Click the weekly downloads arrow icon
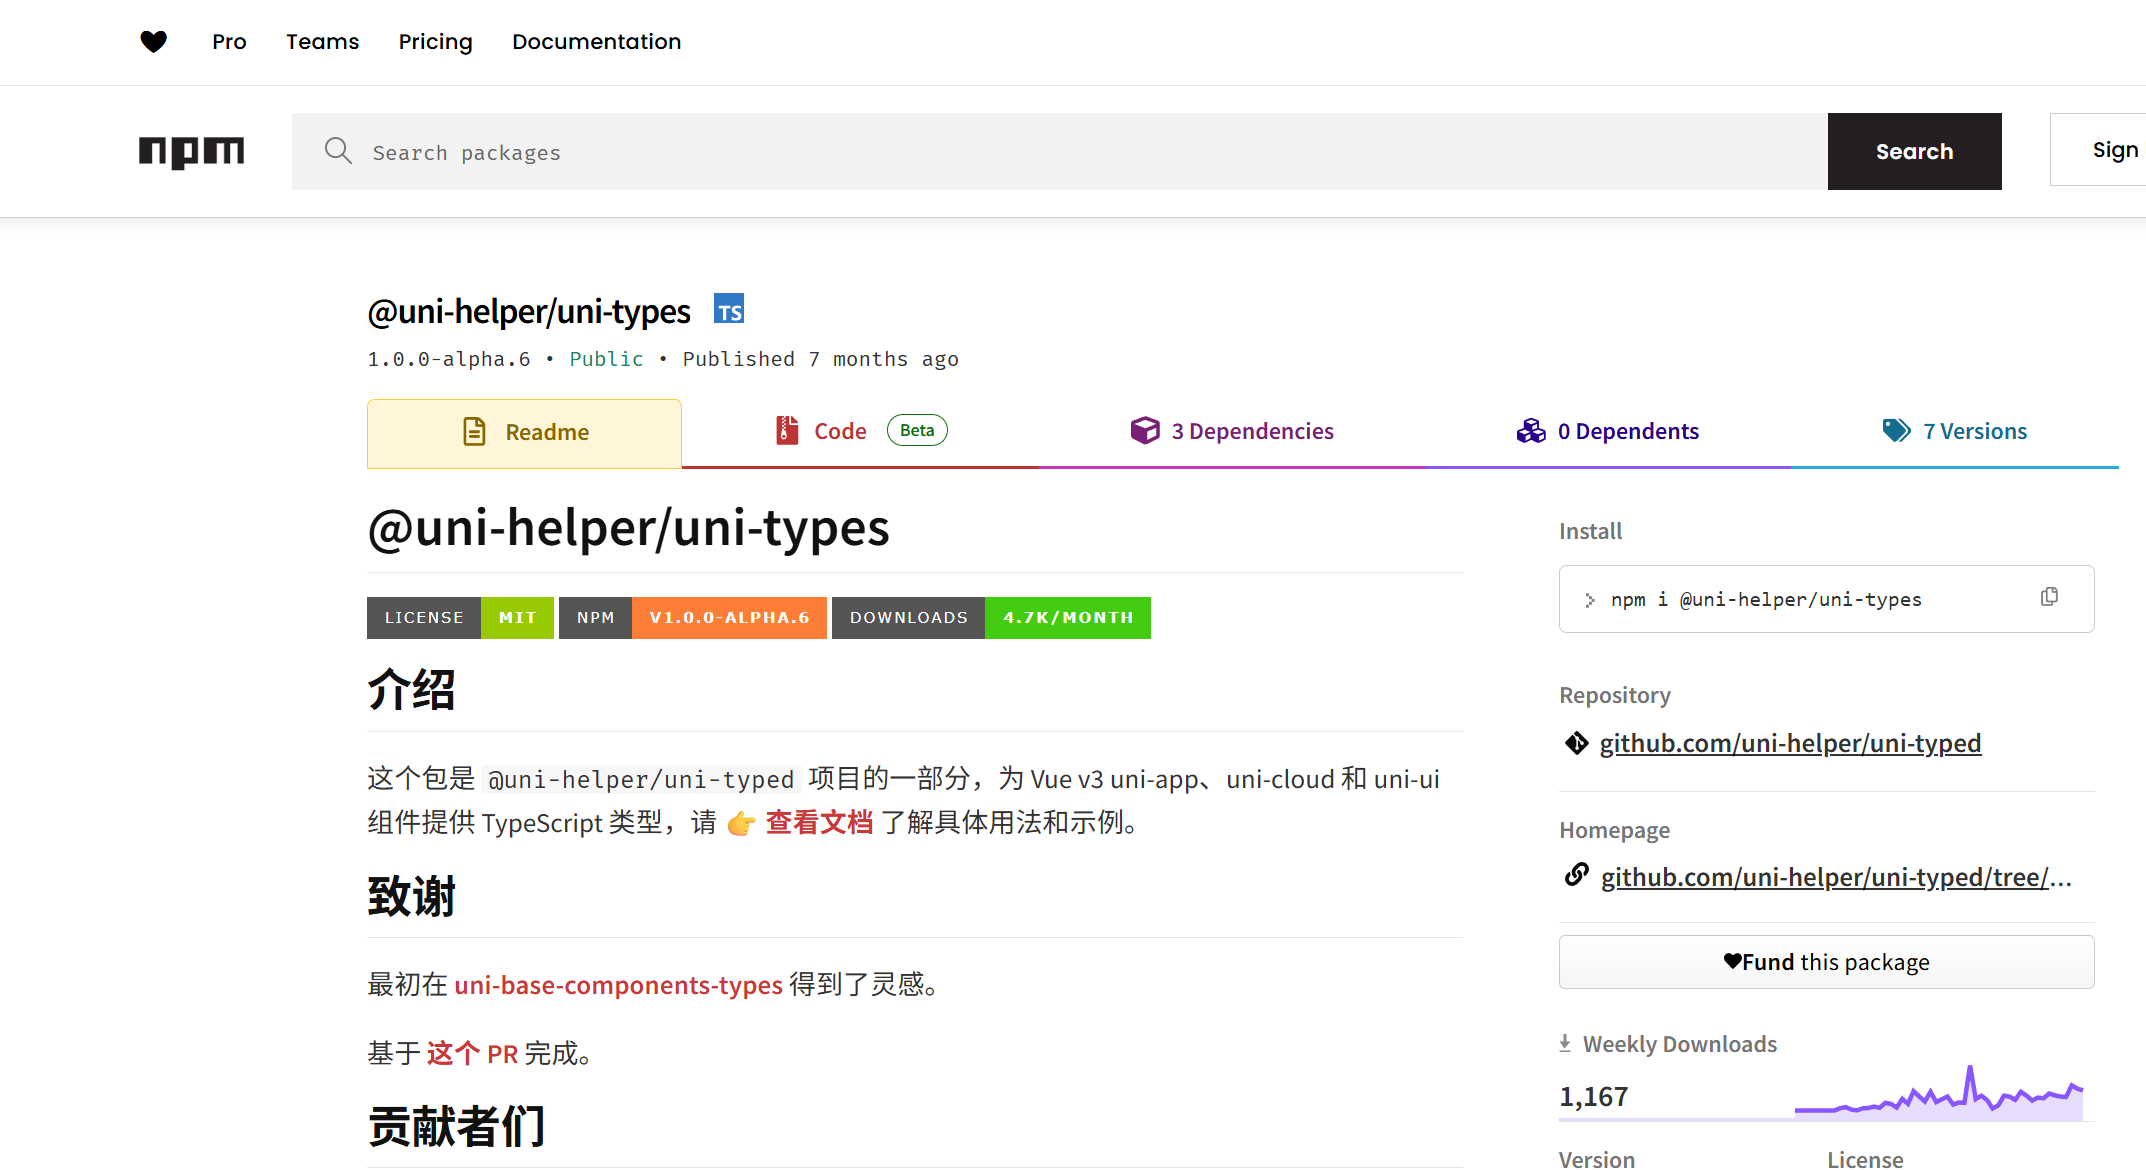The image size is (2146, 1170). [1565, 1043]
